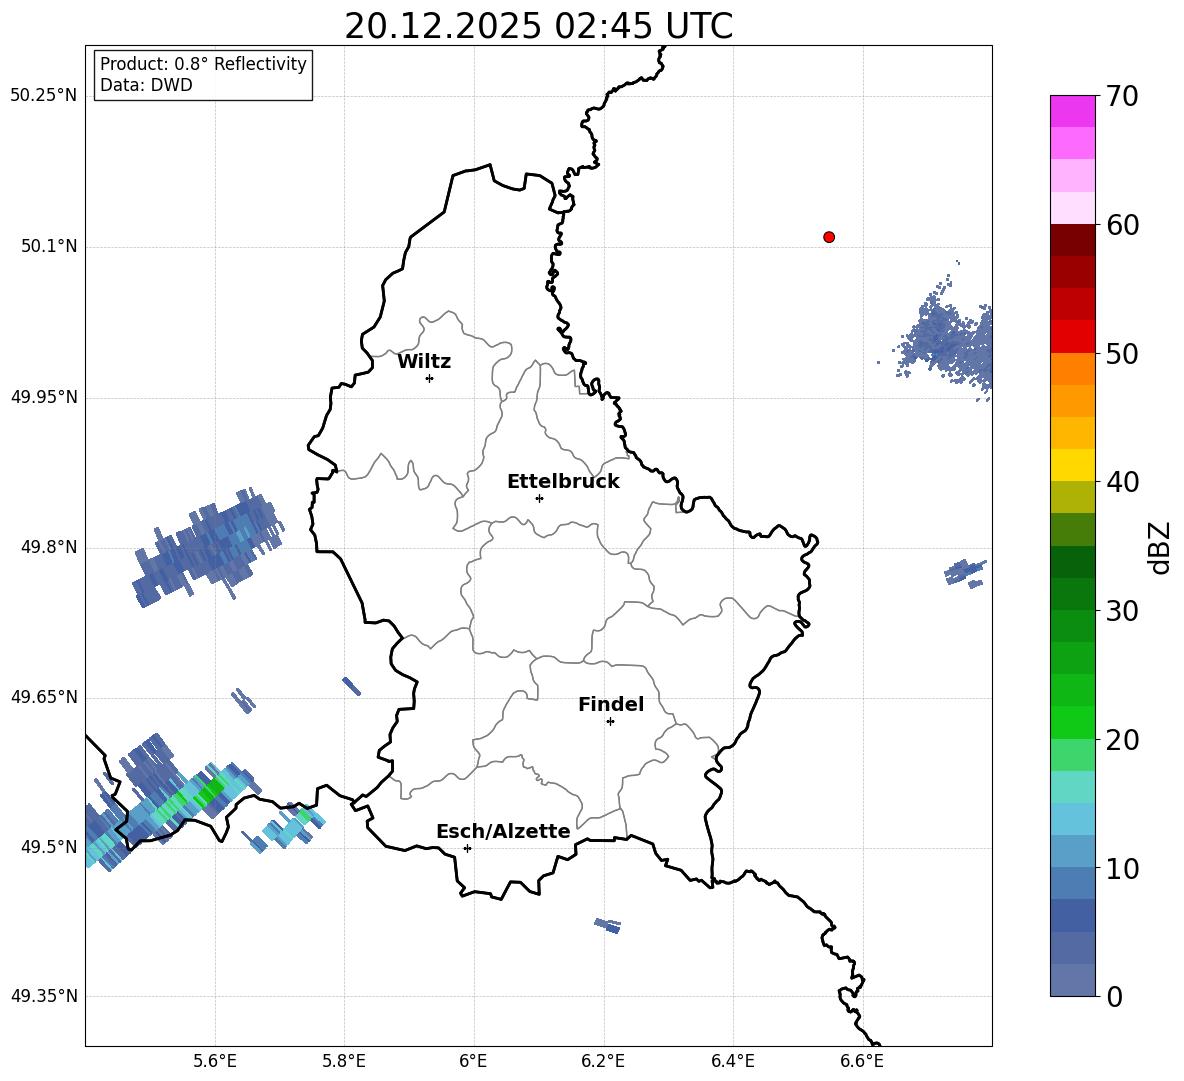Viewport: 1184px width, 1081px height.
Task: Click the Product: 0.8° Reflectivity text
Action: click(203, 63)
